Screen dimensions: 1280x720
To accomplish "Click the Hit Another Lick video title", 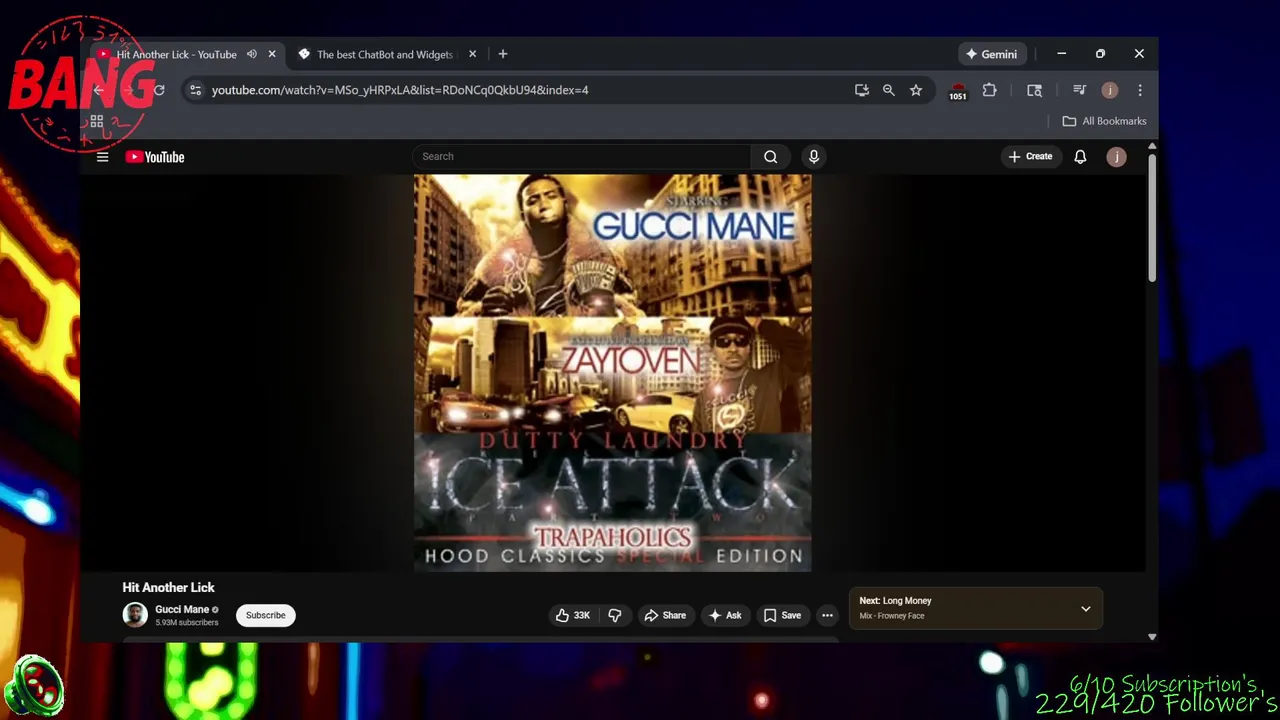I will (168, 588).
